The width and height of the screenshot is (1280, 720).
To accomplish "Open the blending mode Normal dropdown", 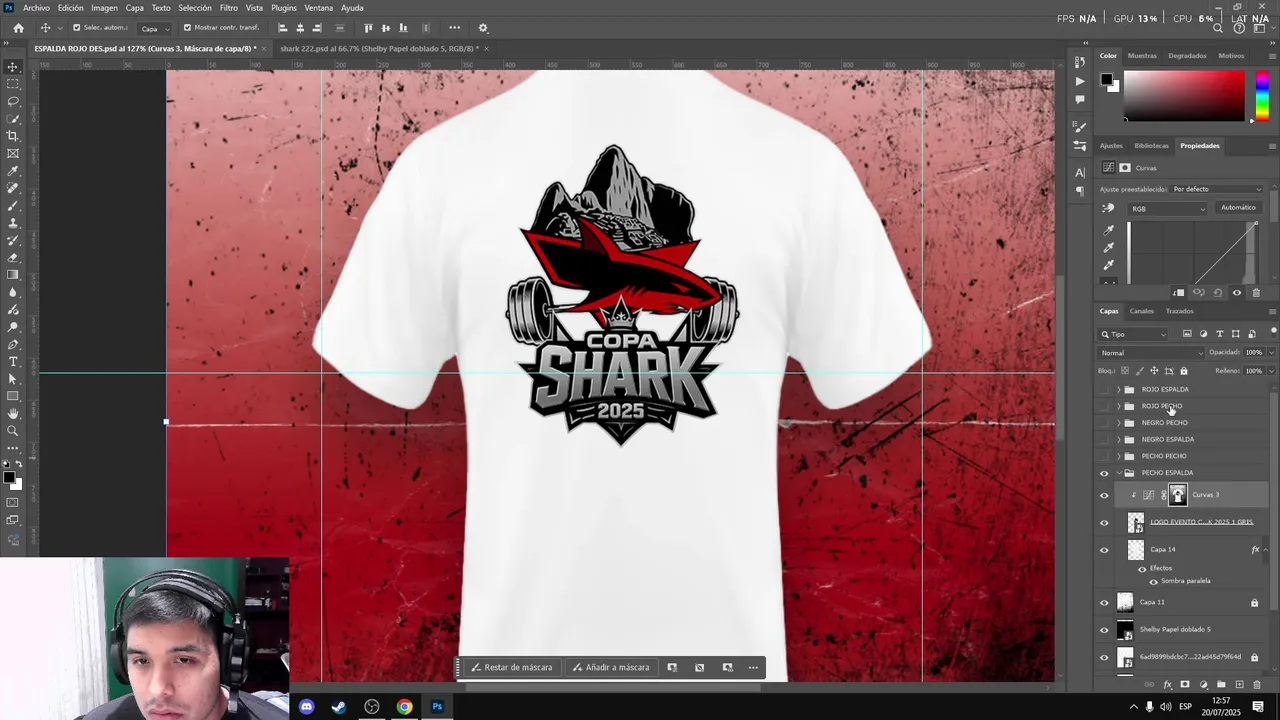I will [1152, 353].
